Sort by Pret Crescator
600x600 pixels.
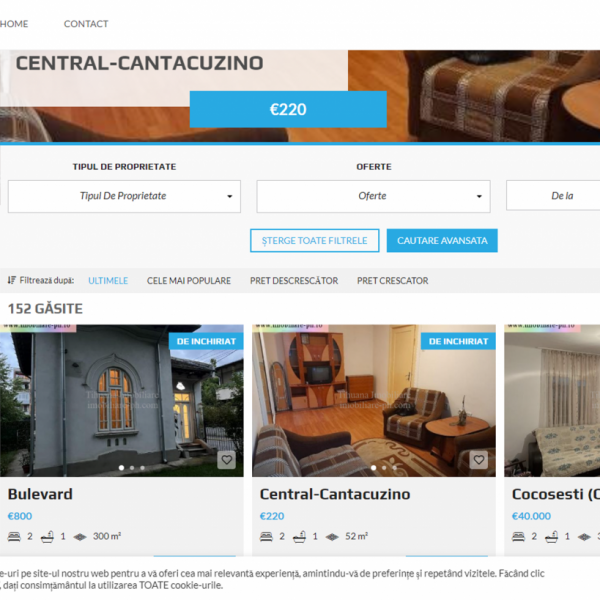[393, 280]
